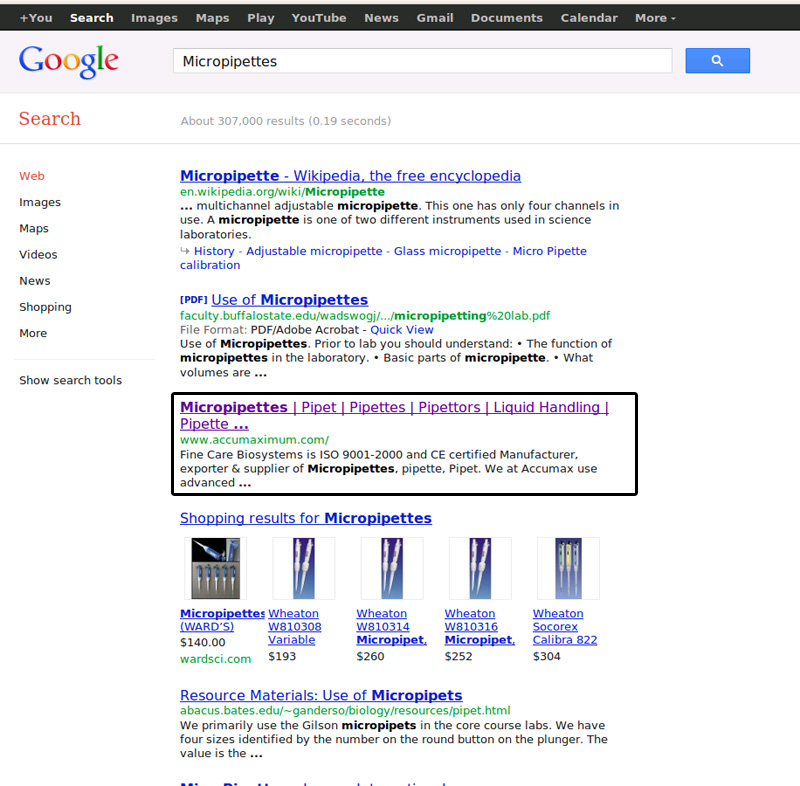The width and height of the screenshot is (800, 786).
Task: Open News in the top bar
Action: click(x=381, y=18)
